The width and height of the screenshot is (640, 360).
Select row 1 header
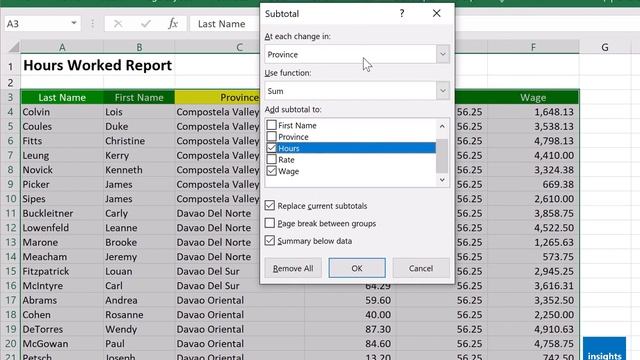[x=10, y=66]
